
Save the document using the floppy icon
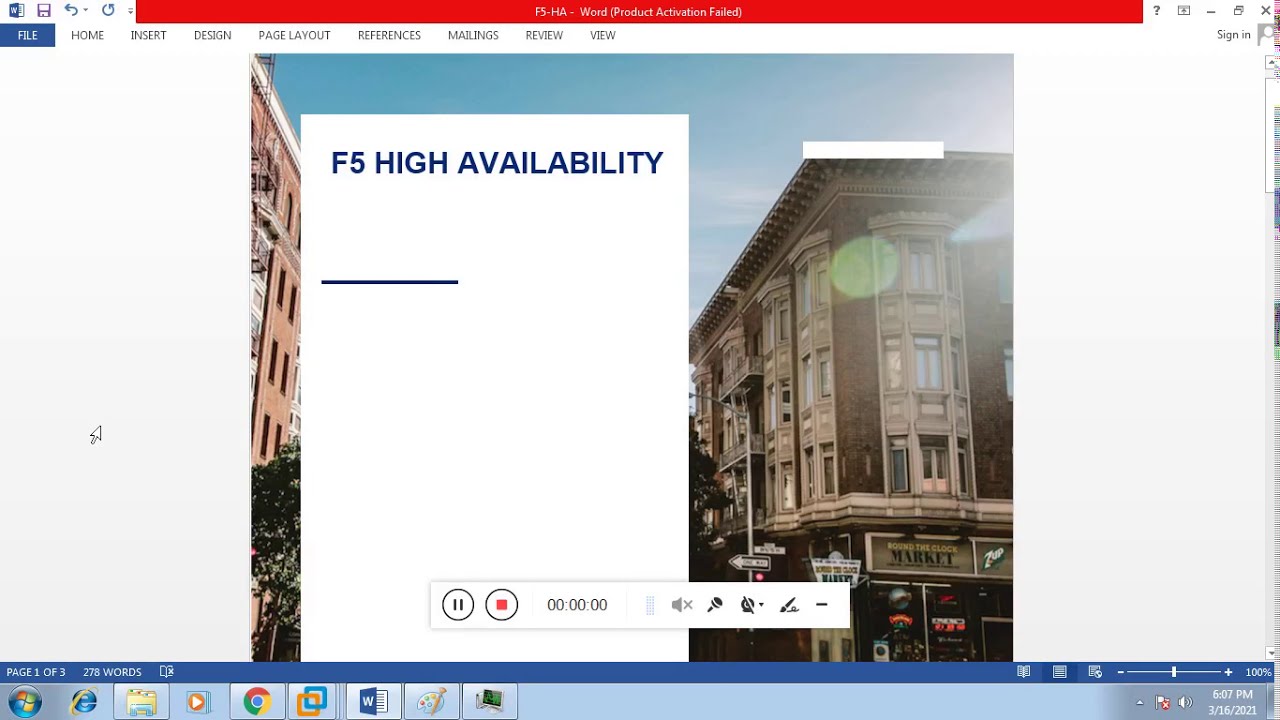click(x=43, y=11)
